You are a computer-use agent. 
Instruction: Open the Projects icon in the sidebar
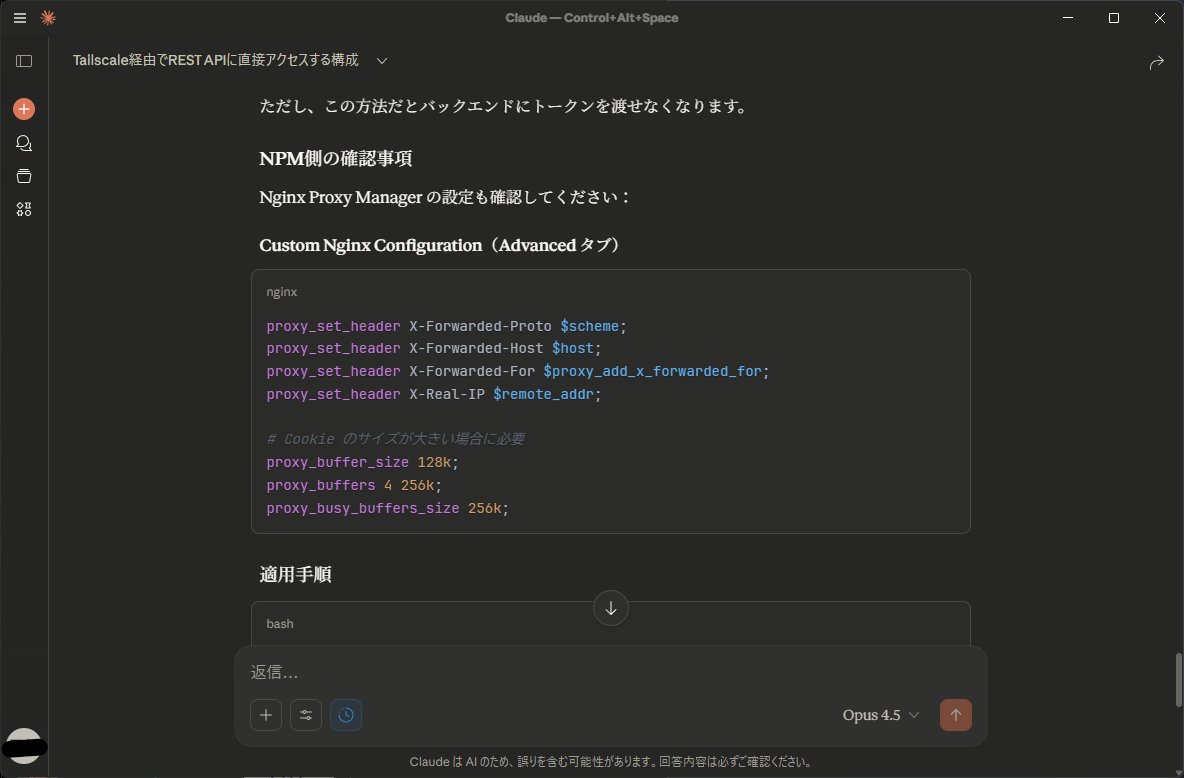24,176
